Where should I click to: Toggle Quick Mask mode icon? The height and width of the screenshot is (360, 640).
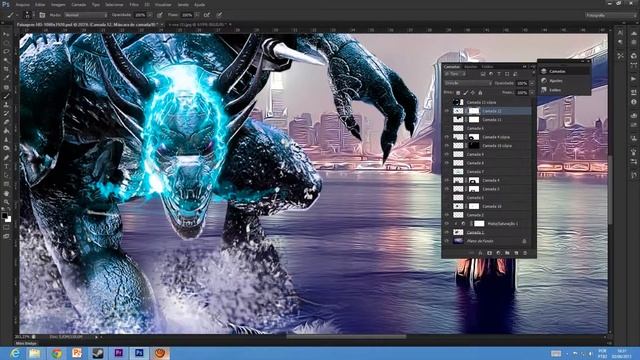pyautogui.click(x=6, y=228)
